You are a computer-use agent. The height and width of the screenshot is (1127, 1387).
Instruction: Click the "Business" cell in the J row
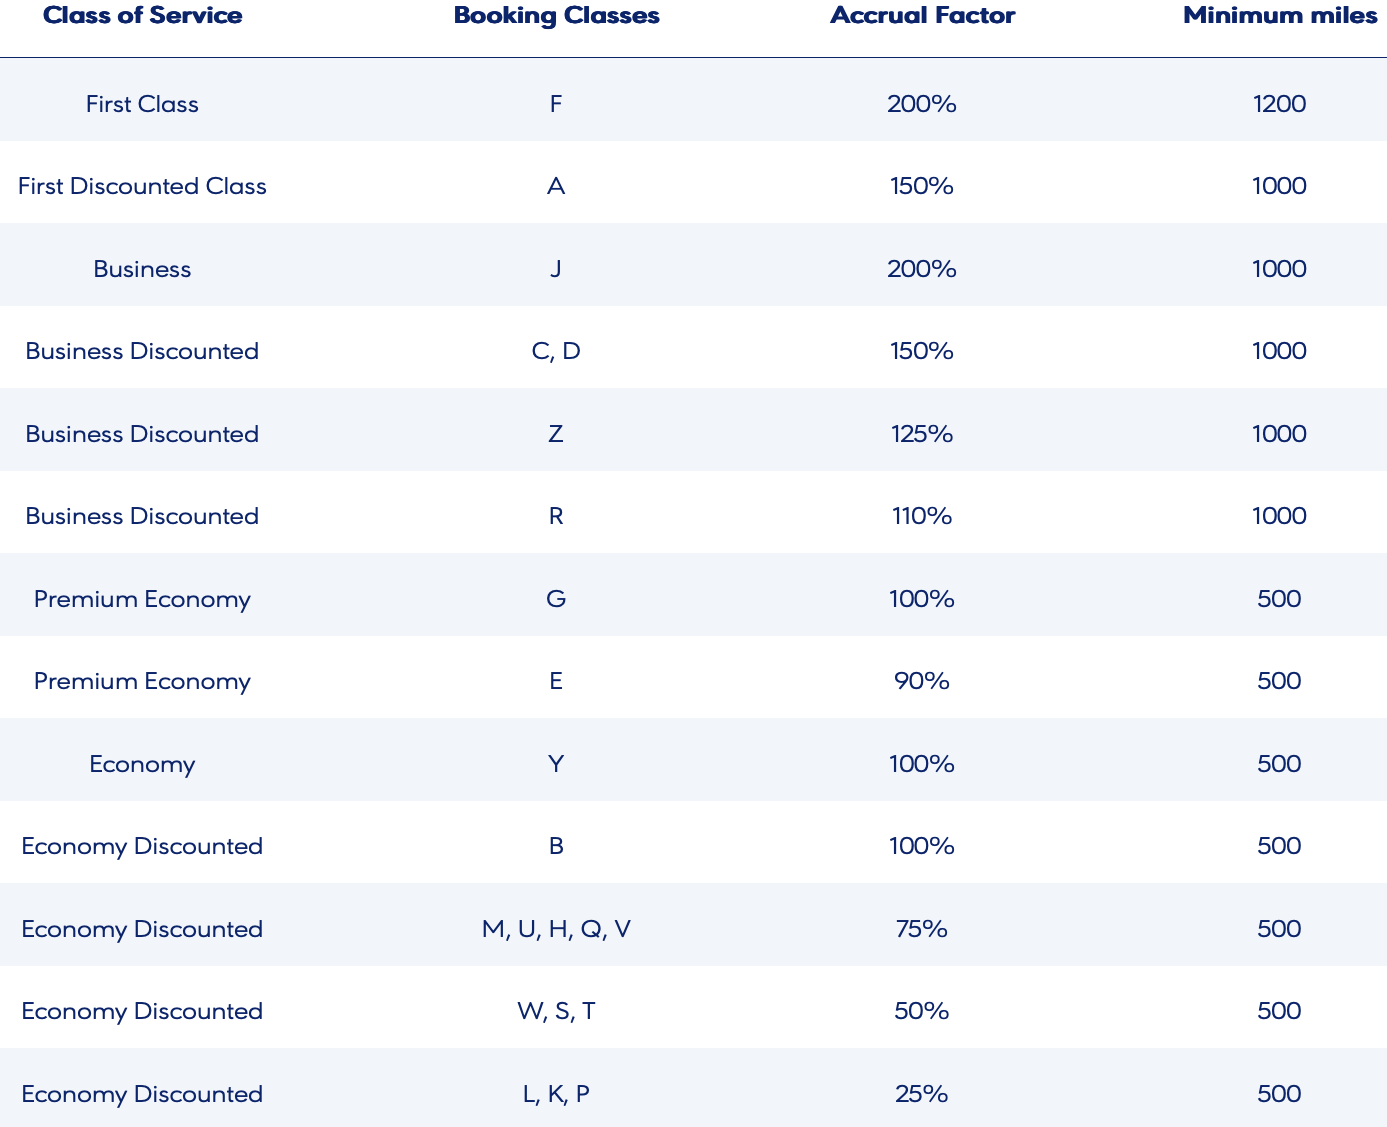pyautogui.click(x=142, y=269)
